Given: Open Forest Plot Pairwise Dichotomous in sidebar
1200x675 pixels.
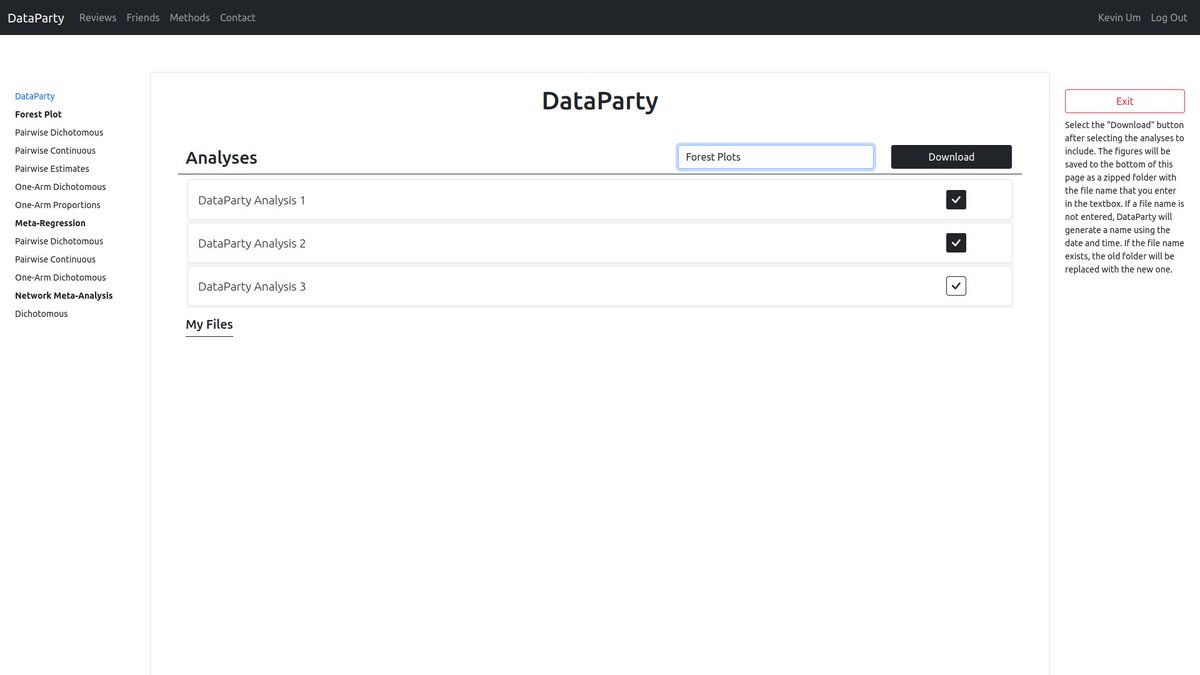Looking at the screenshot, I should [x=59, y=132].
